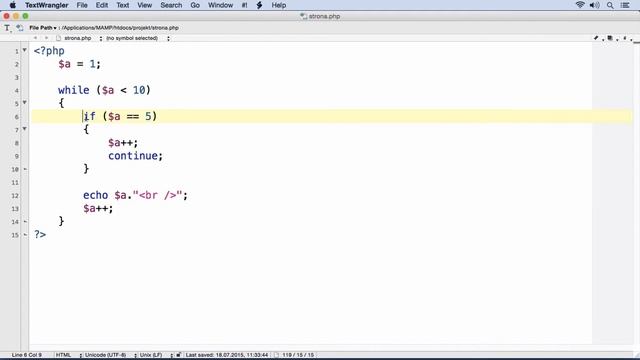Click the lock status icon in status bar

(x=178, y=355)
